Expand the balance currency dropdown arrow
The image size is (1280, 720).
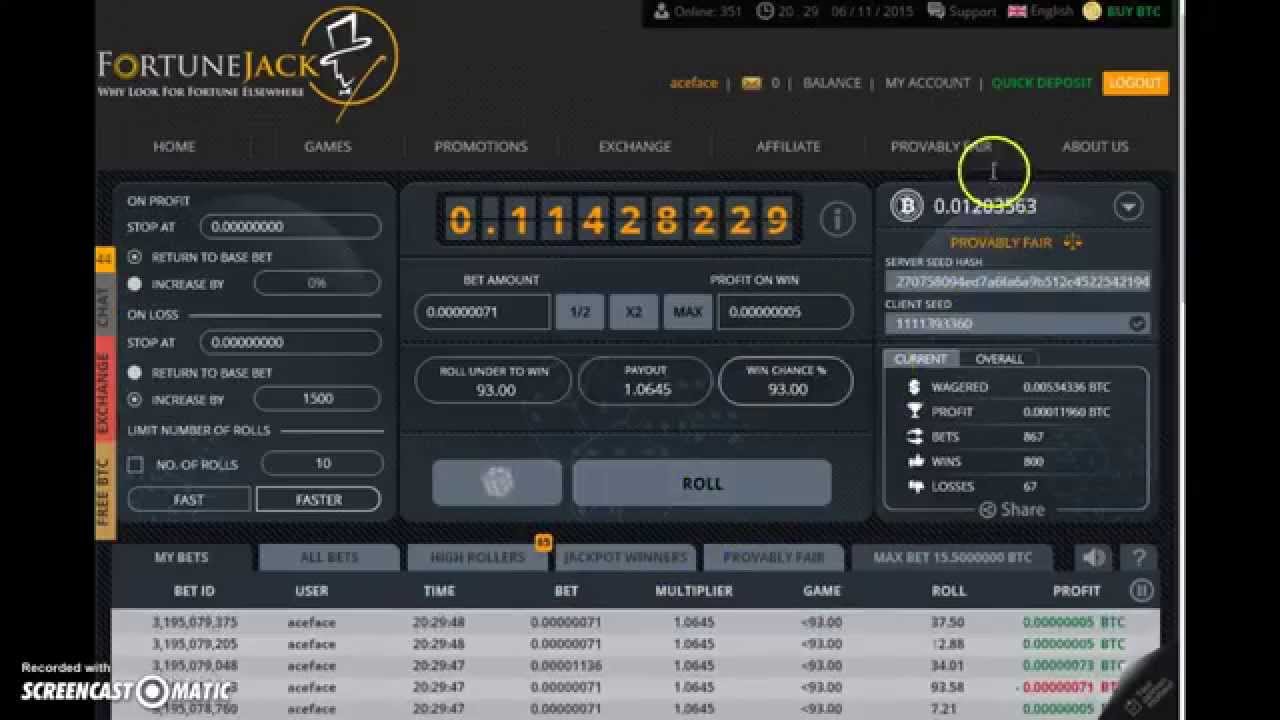pyautogui.click(x=1128, y=206)
